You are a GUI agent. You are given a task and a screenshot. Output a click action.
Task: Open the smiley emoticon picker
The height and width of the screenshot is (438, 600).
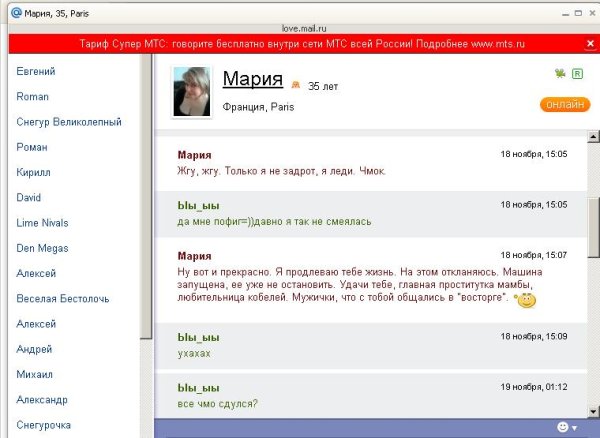tap(563, 427)
